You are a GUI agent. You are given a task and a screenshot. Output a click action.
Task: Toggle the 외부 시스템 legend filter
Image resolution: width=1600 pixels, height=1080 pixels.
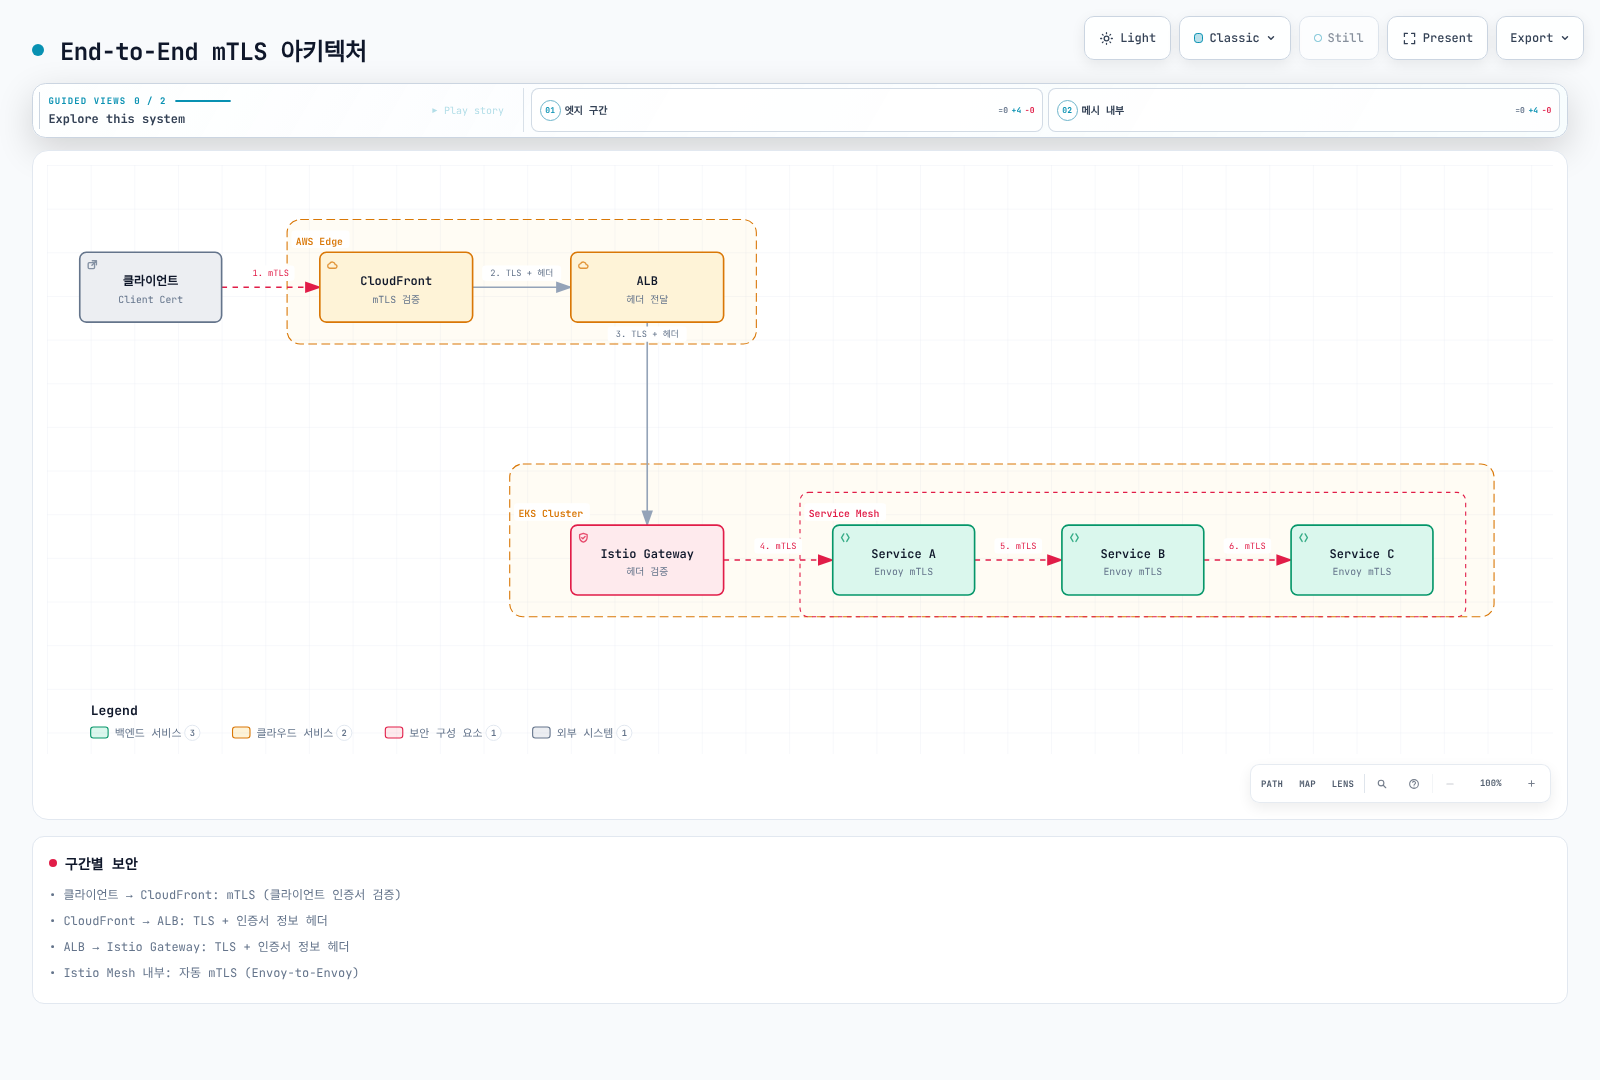[x=582, y=733]
